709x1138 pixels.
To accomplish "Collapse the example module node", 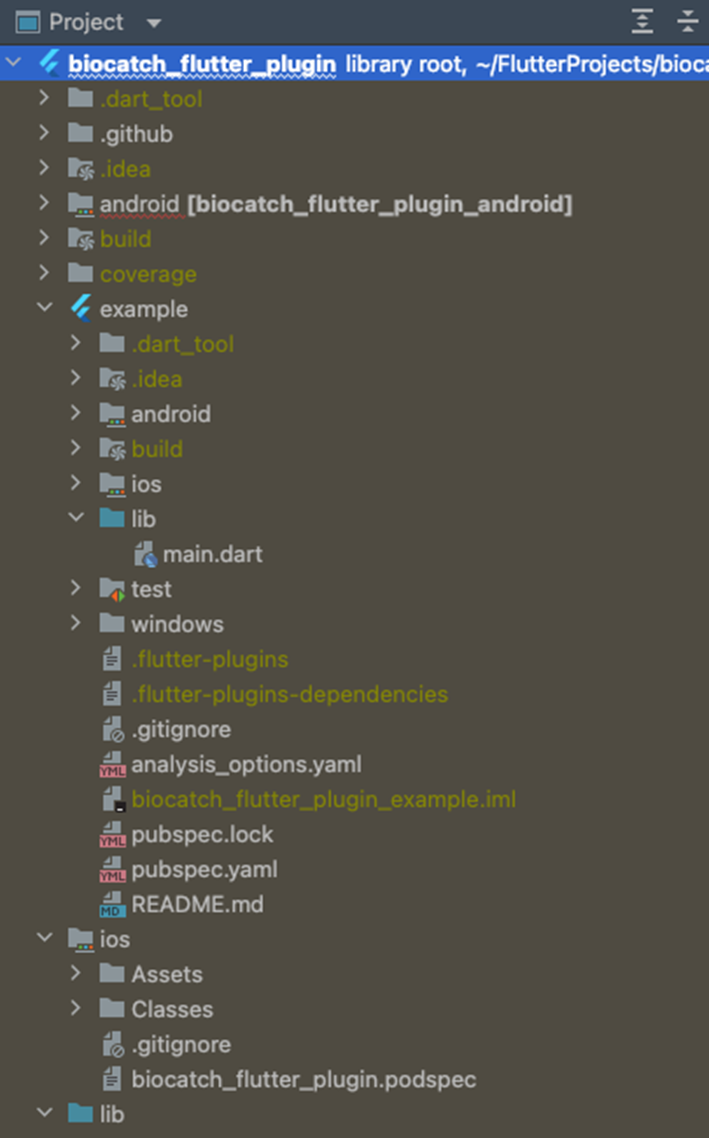I will coord(44,308).
